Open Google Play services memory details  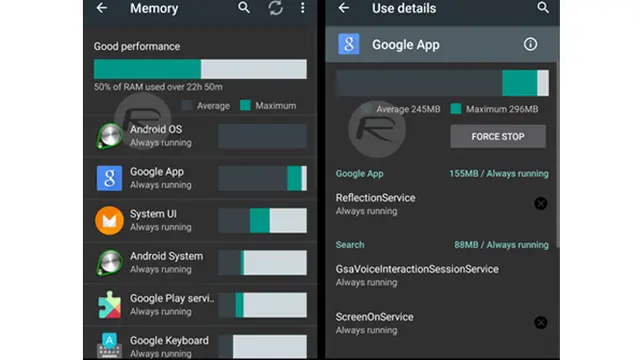[x=200, y=305]
